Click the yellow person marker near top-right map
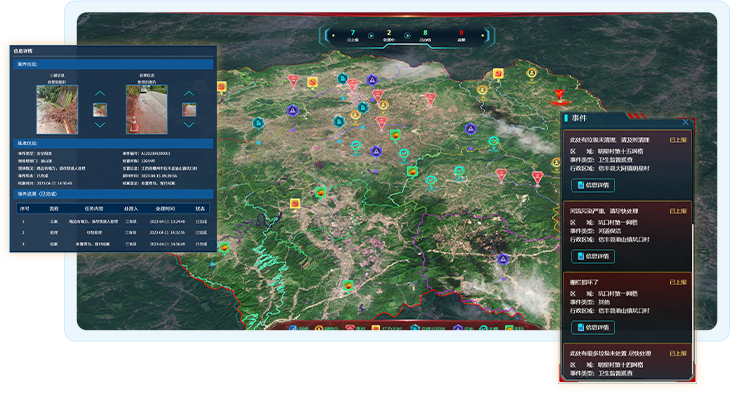Image resolution: width=730 pixels, height=393 pixels. point(532,74)
